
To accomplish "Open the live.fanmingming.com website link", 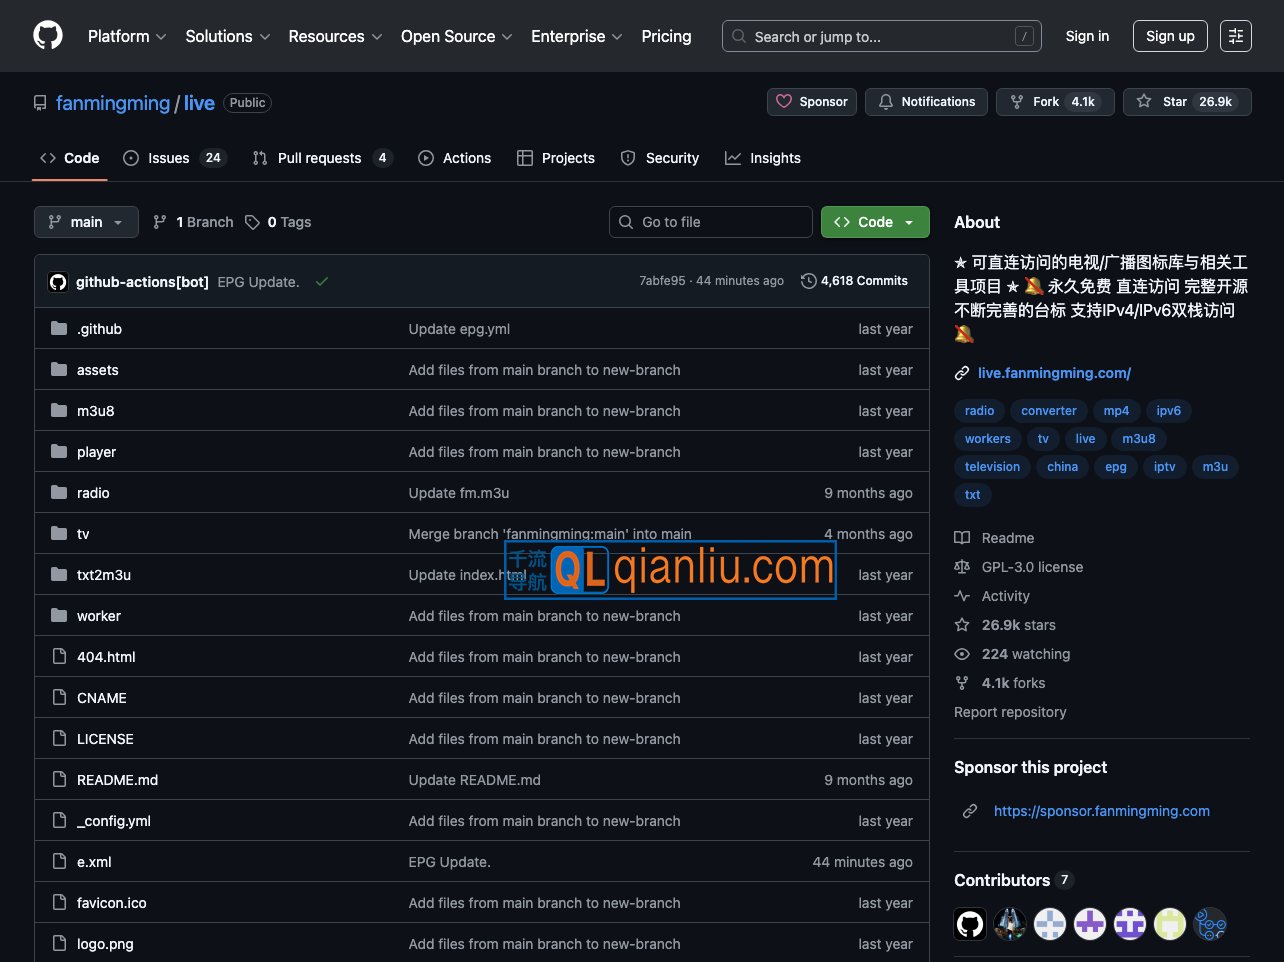I will (1054, 373).
